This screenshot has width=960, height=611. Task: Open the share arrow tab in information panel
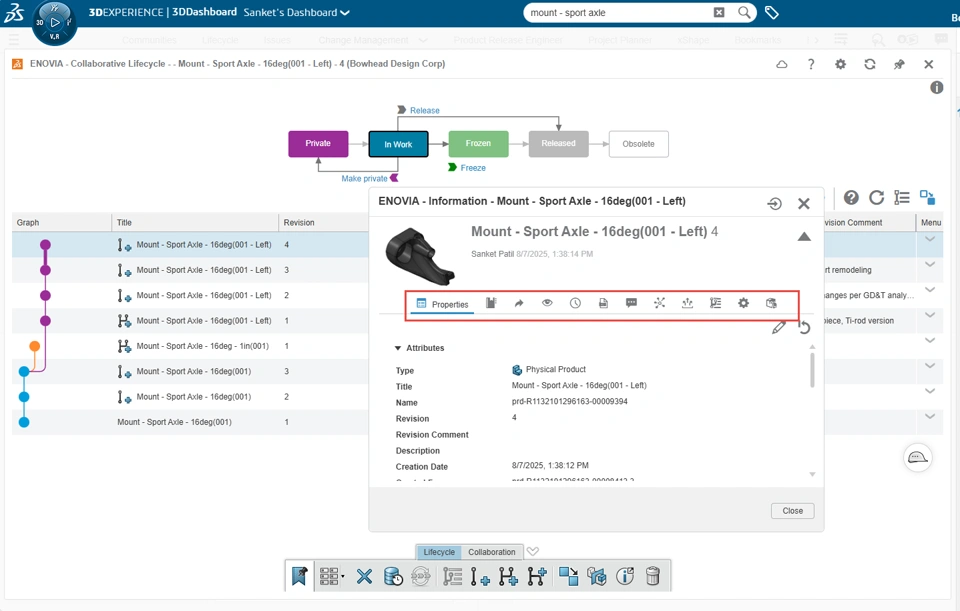tap(519, 303)
